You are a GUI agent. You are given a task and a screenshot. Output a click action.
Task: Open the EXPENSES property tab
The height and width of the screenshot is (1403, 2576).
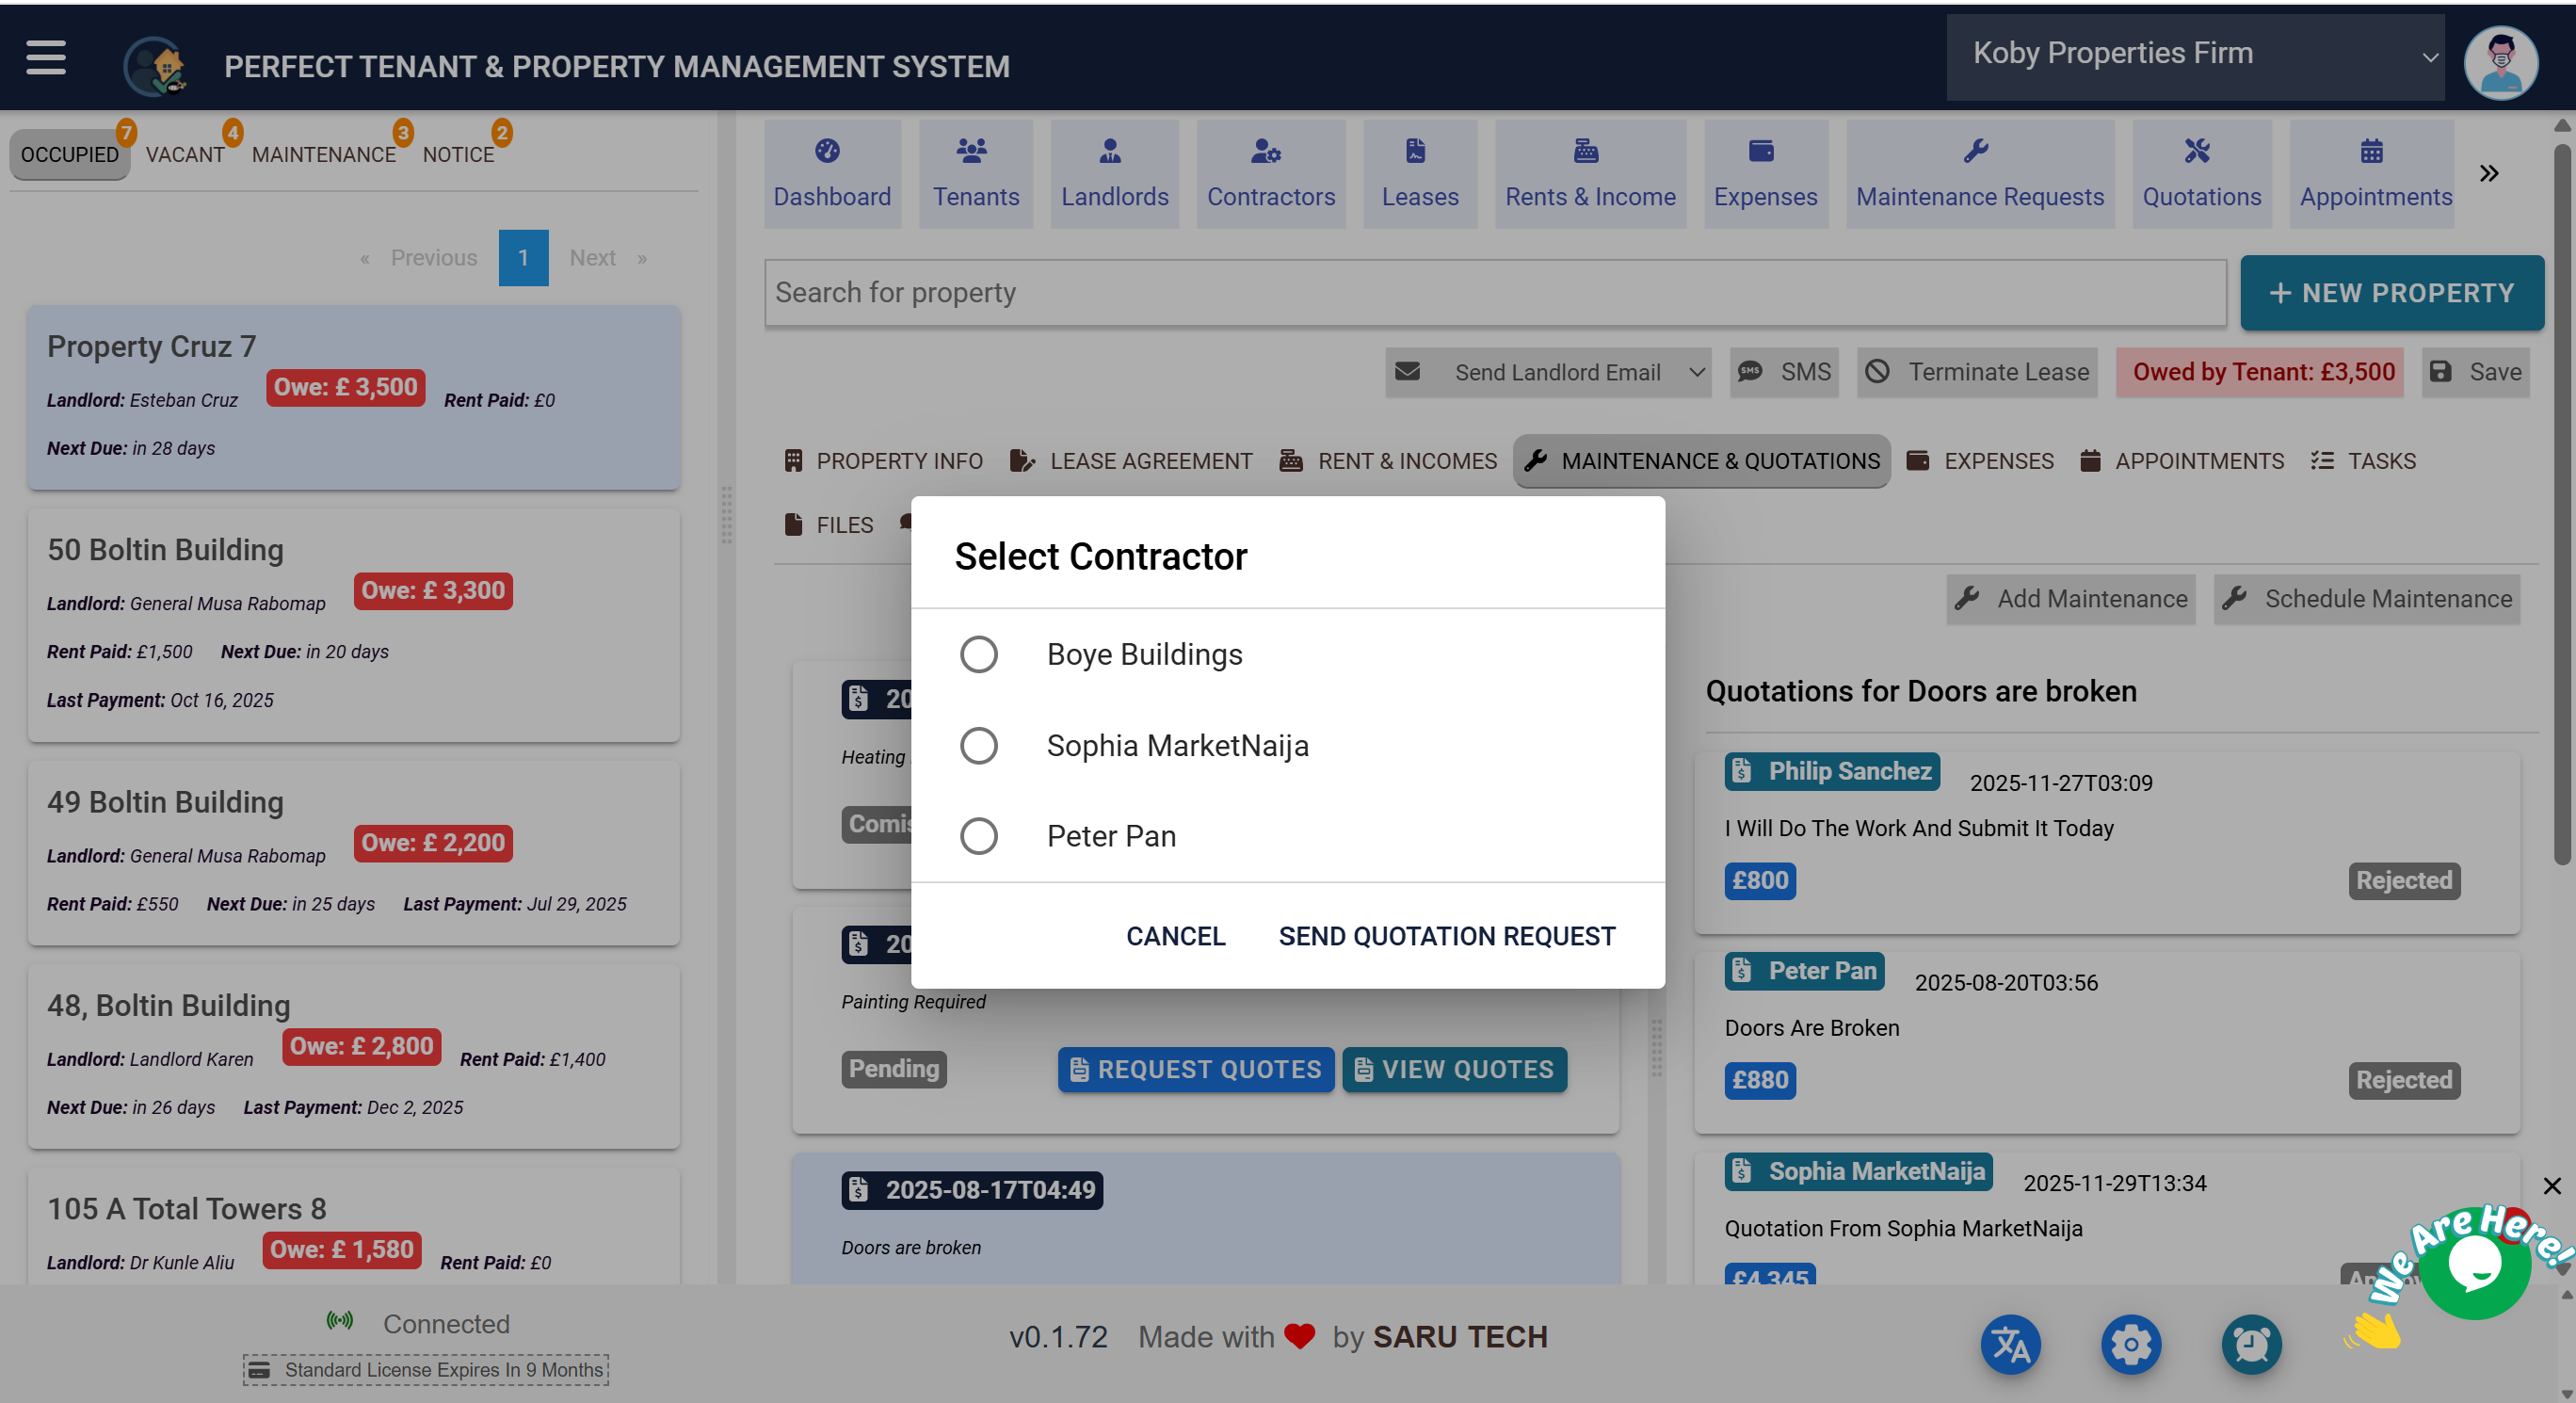click(x=1980, y=461)
